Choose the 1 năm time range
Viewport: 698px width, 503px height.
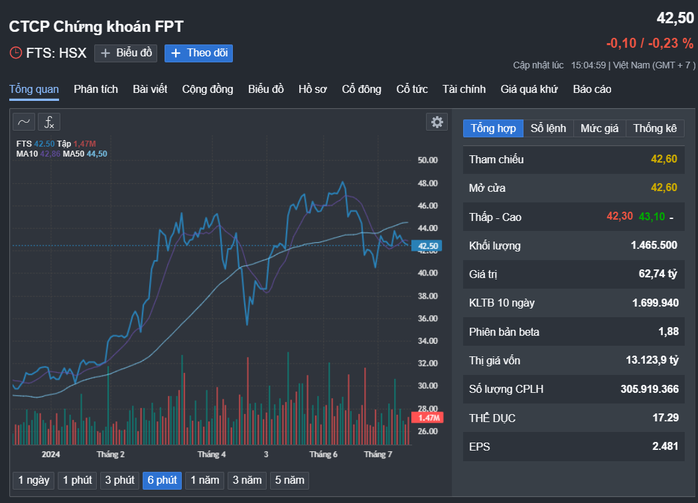[205, 481]
